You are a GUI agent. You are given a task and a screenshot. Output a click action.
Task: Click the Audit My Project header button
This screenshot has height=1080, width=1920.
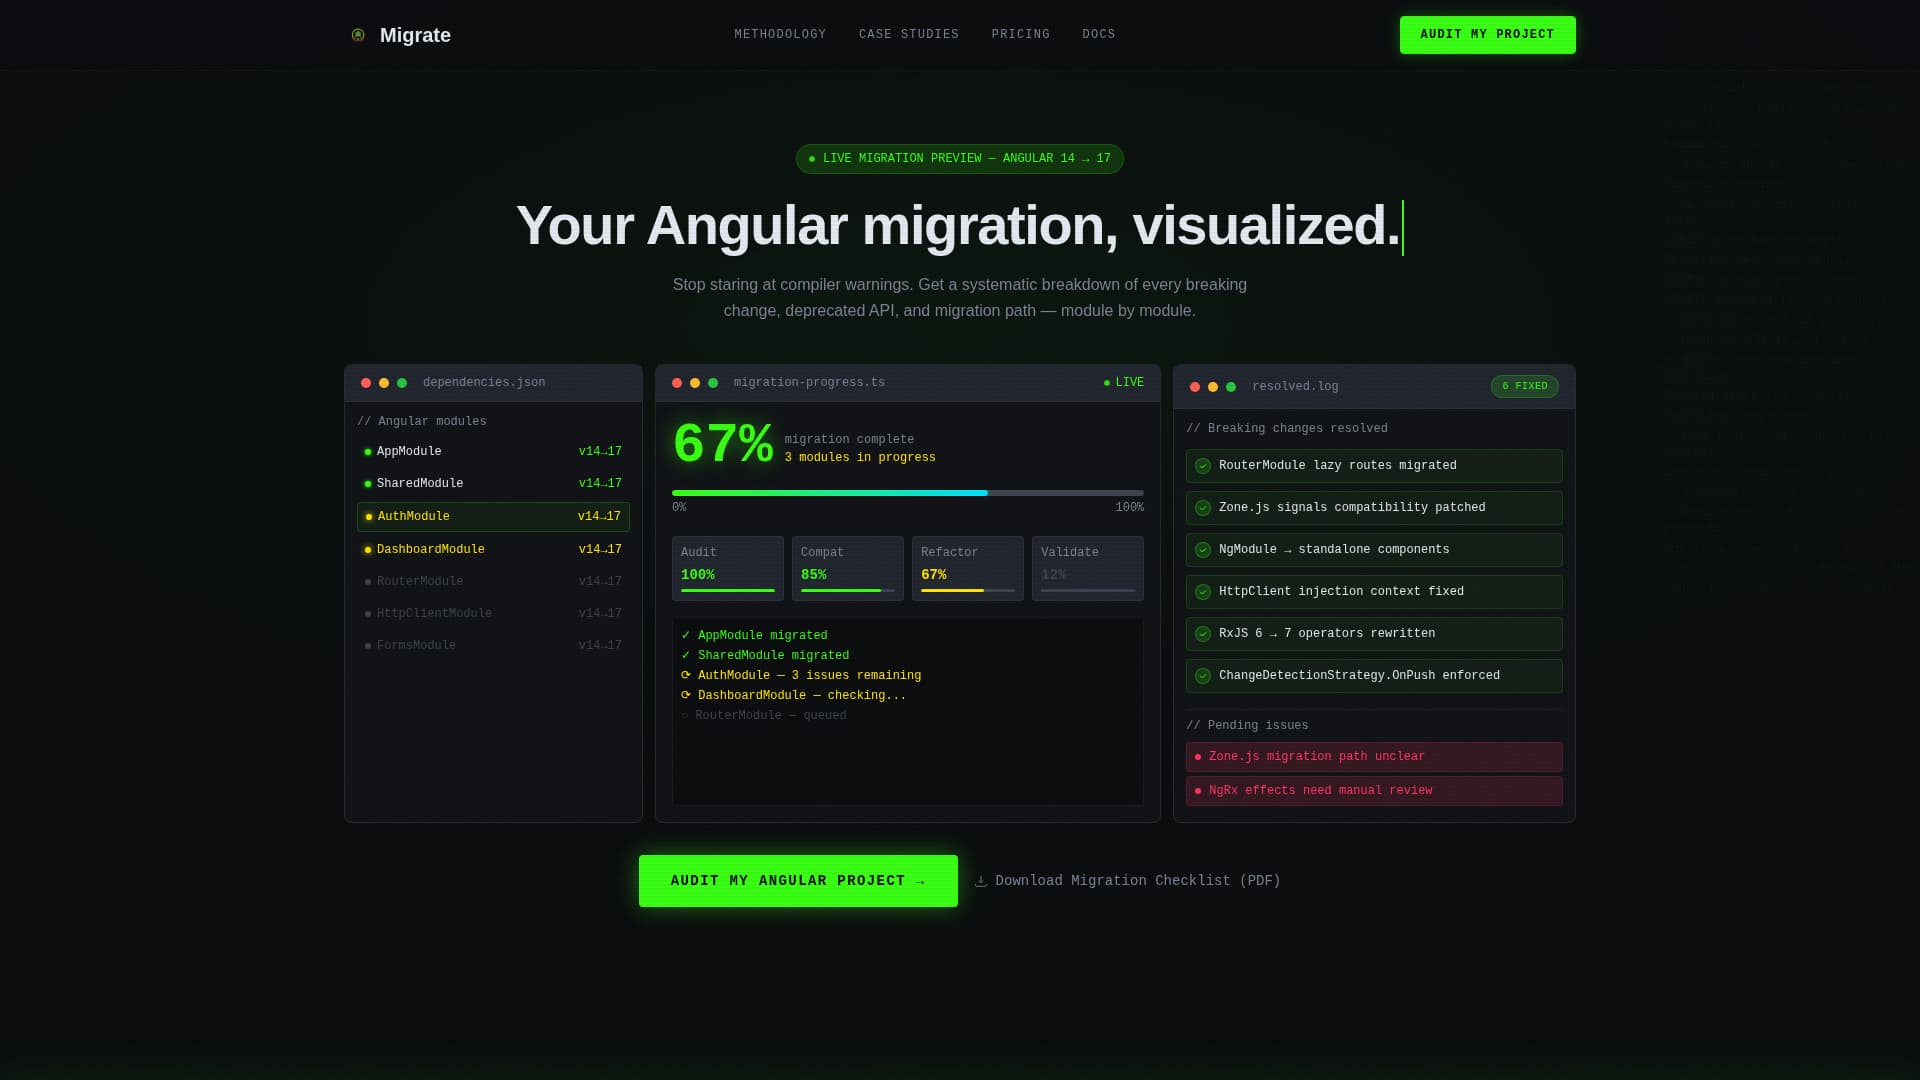(1487, 35)
